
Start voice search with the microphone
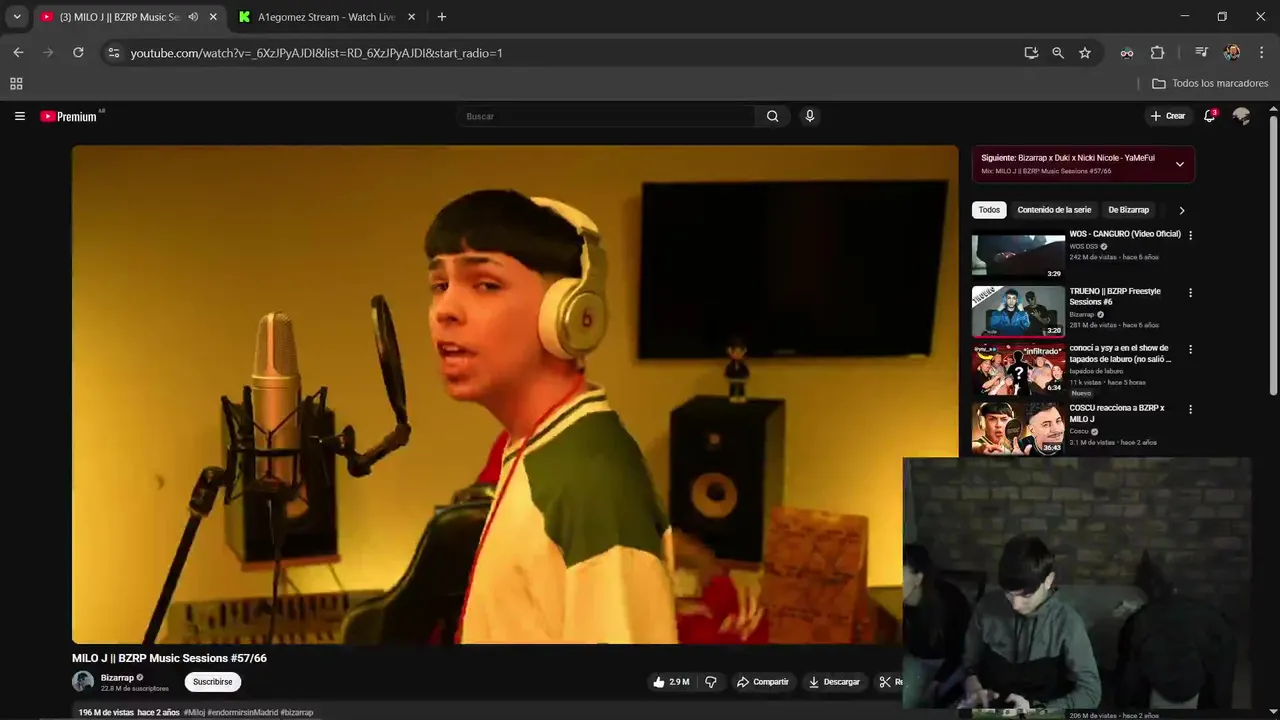pos(810,116)
